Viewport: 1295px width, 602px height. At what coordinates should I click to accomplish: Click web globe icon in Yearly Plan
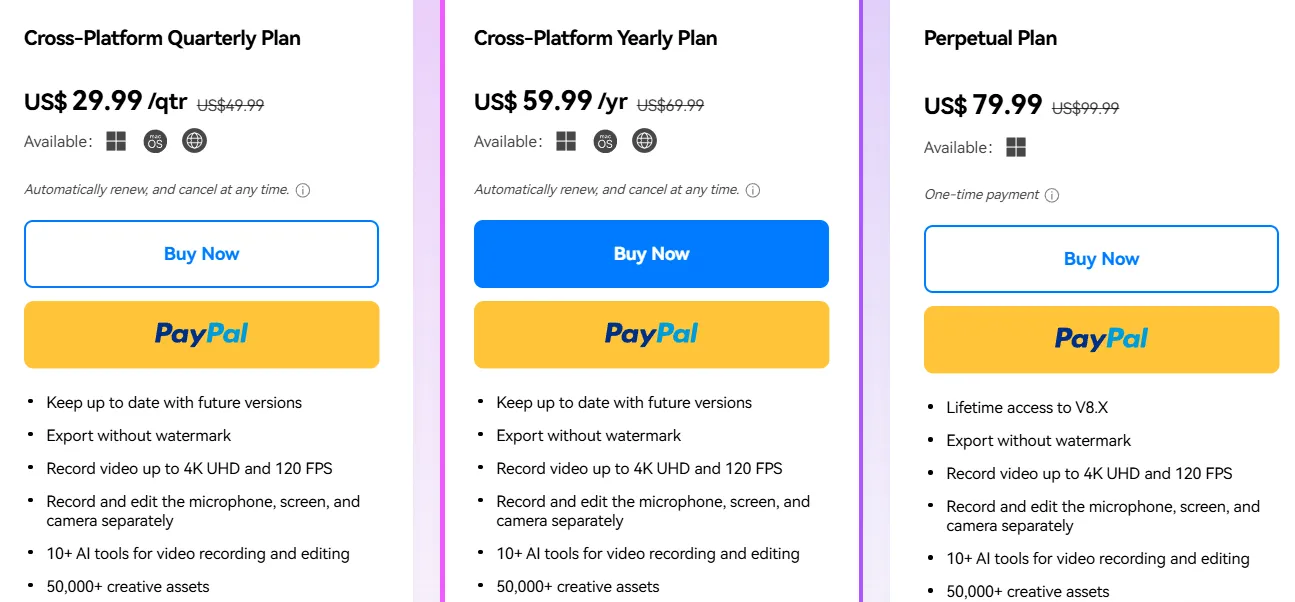pos(645,141)
